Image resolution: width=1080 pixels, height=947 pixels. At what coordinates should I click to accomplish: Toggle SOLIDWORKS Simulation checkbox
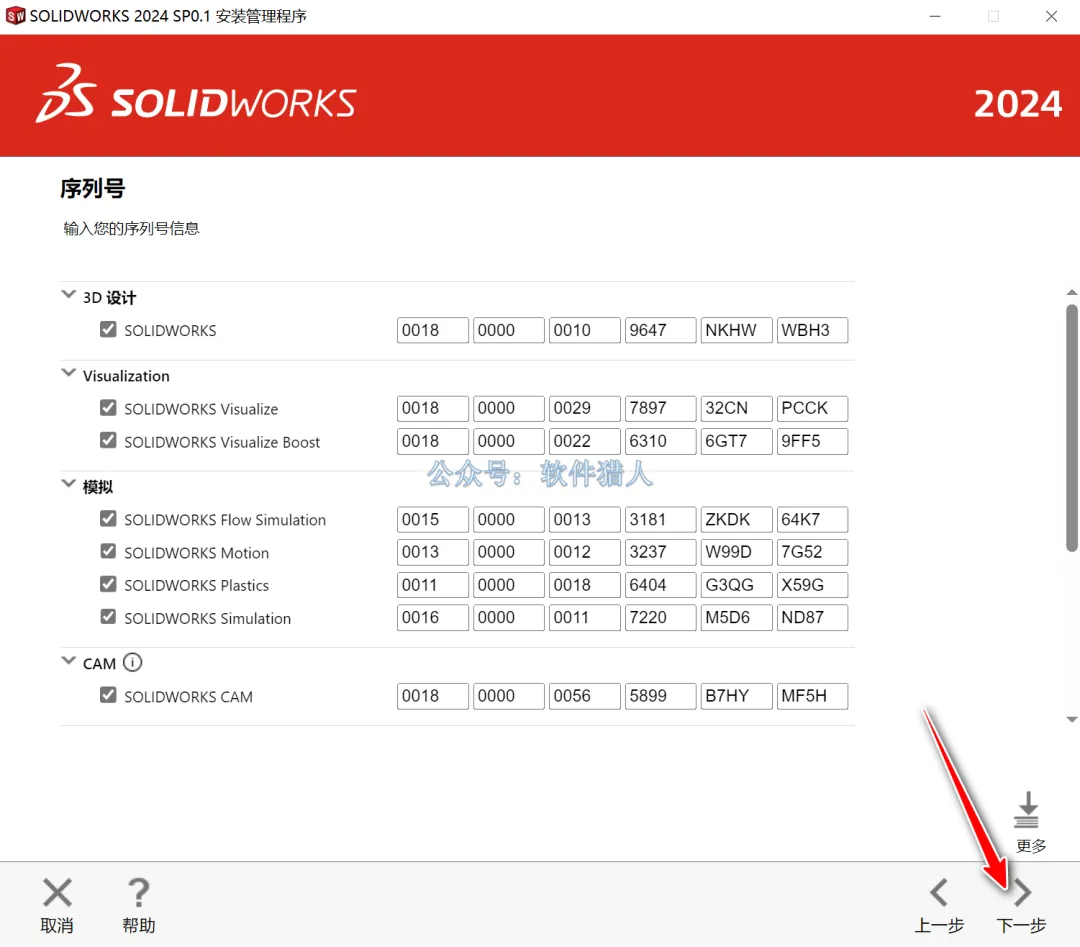tap(108, 616)
